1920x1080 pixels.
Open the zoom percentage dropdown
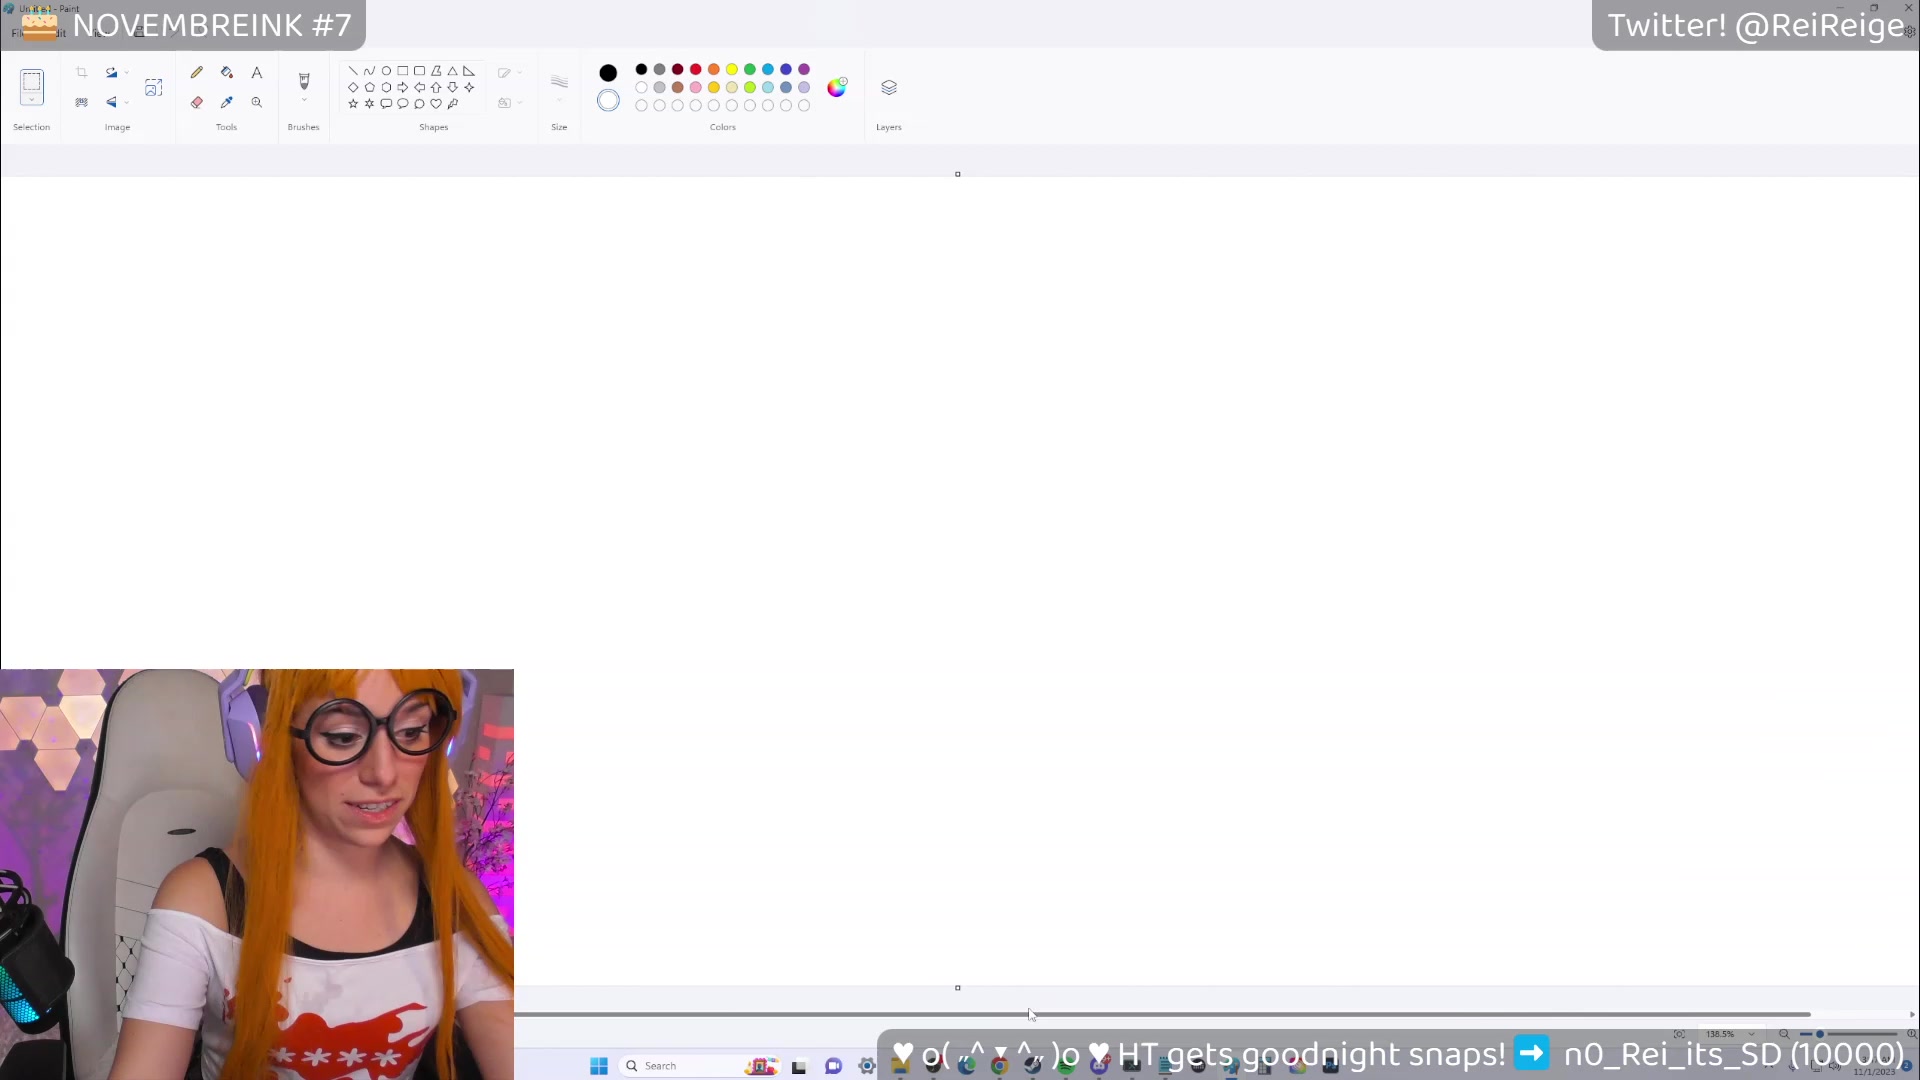(1751, 1034)
